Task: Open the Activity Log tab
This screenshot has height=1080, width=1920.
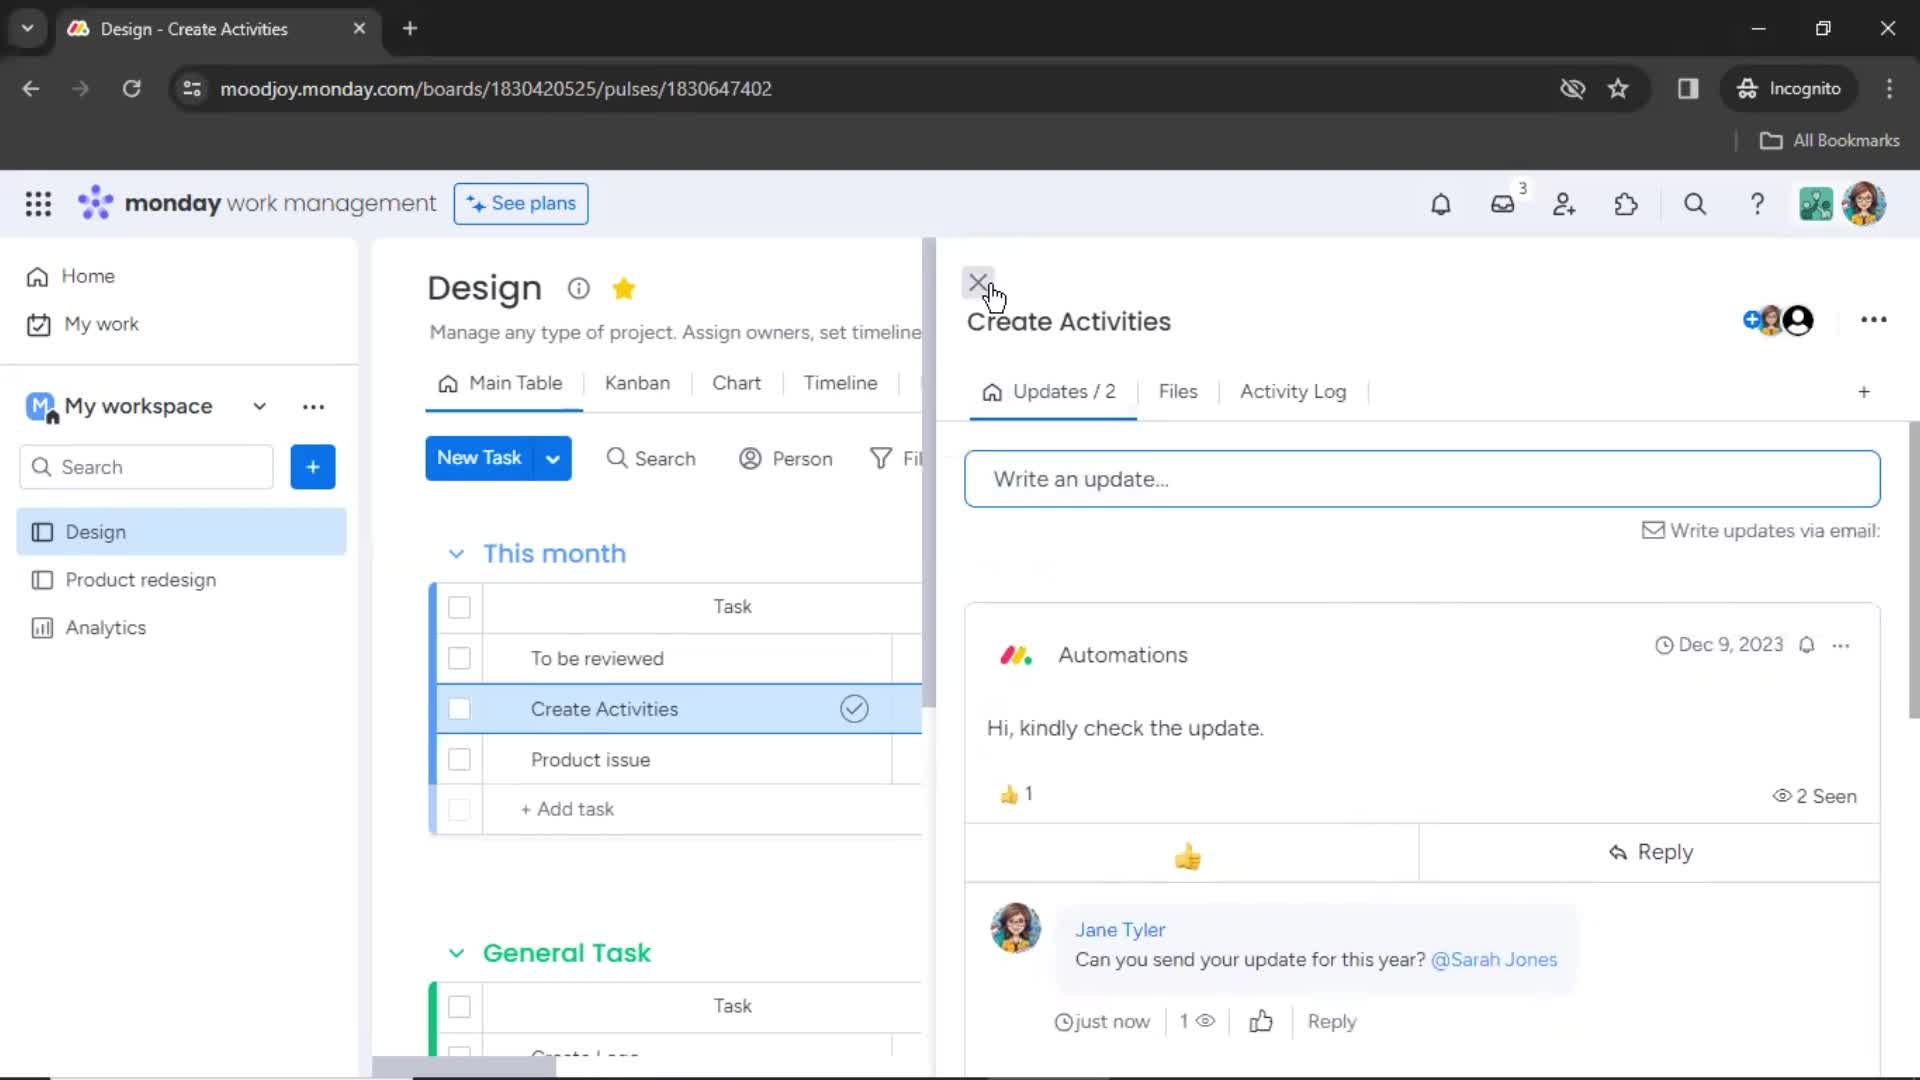Action: click(1294, 392)
